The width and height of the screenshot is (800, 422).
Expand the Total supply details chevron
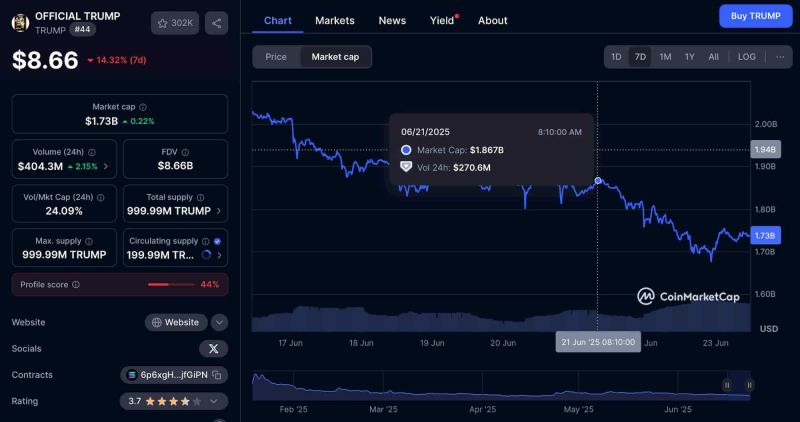coord(219,211)
